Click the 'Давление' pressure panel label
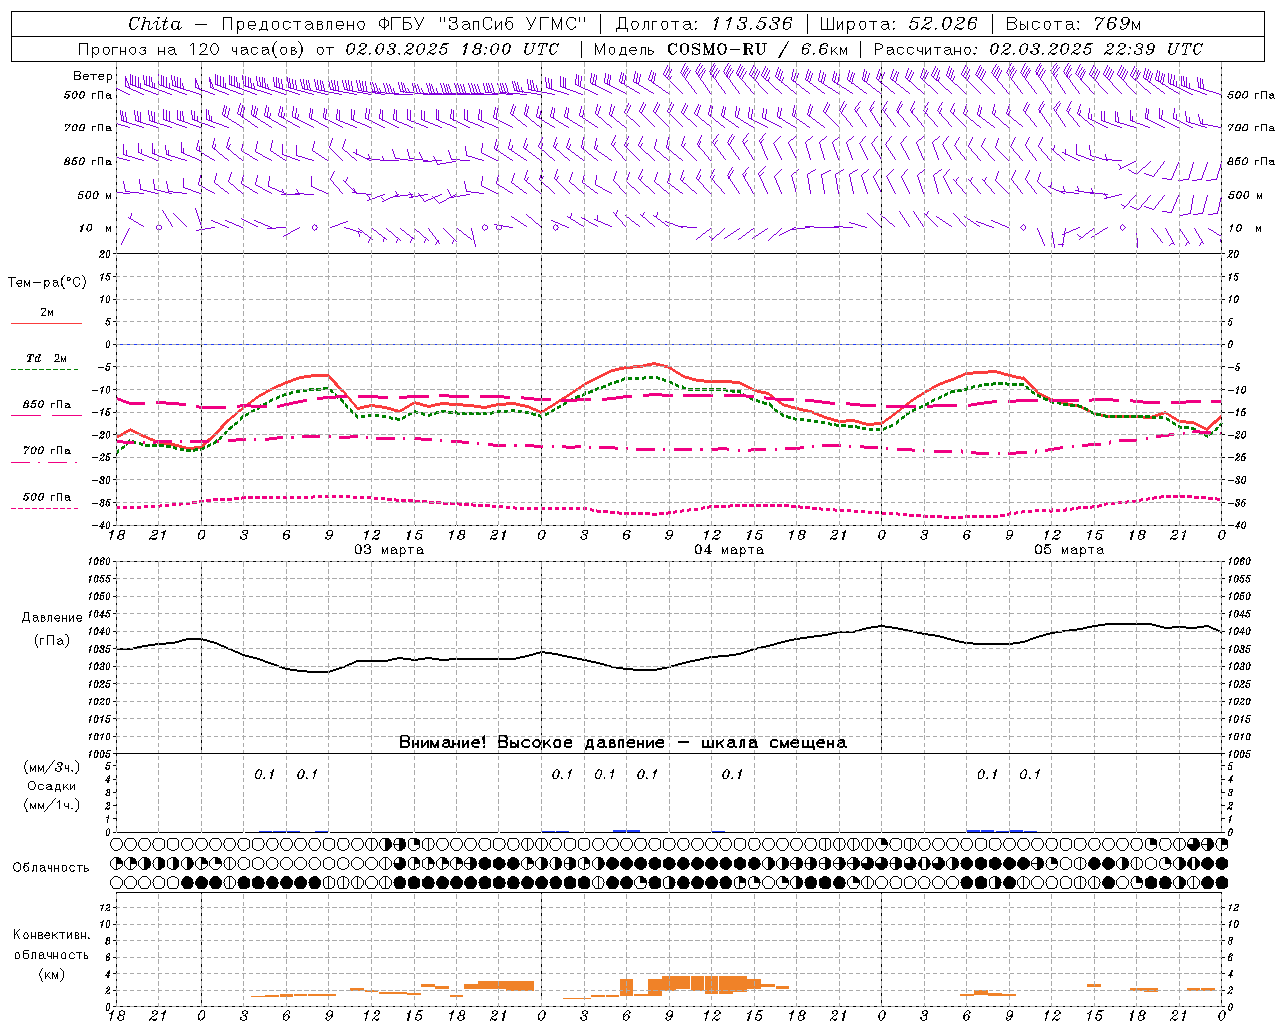Screen dimensions: 1280x1024 (x=52, y=618)
